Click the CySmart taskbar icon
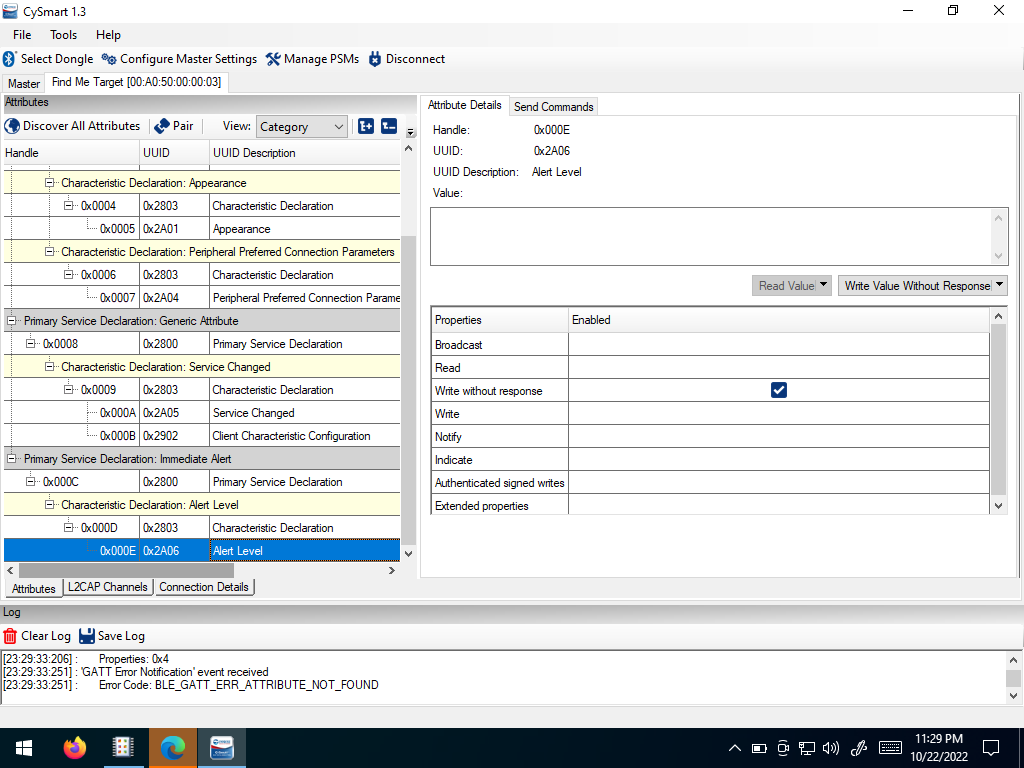Screen dimensions: 1024x768 click(x=222, y=748)
